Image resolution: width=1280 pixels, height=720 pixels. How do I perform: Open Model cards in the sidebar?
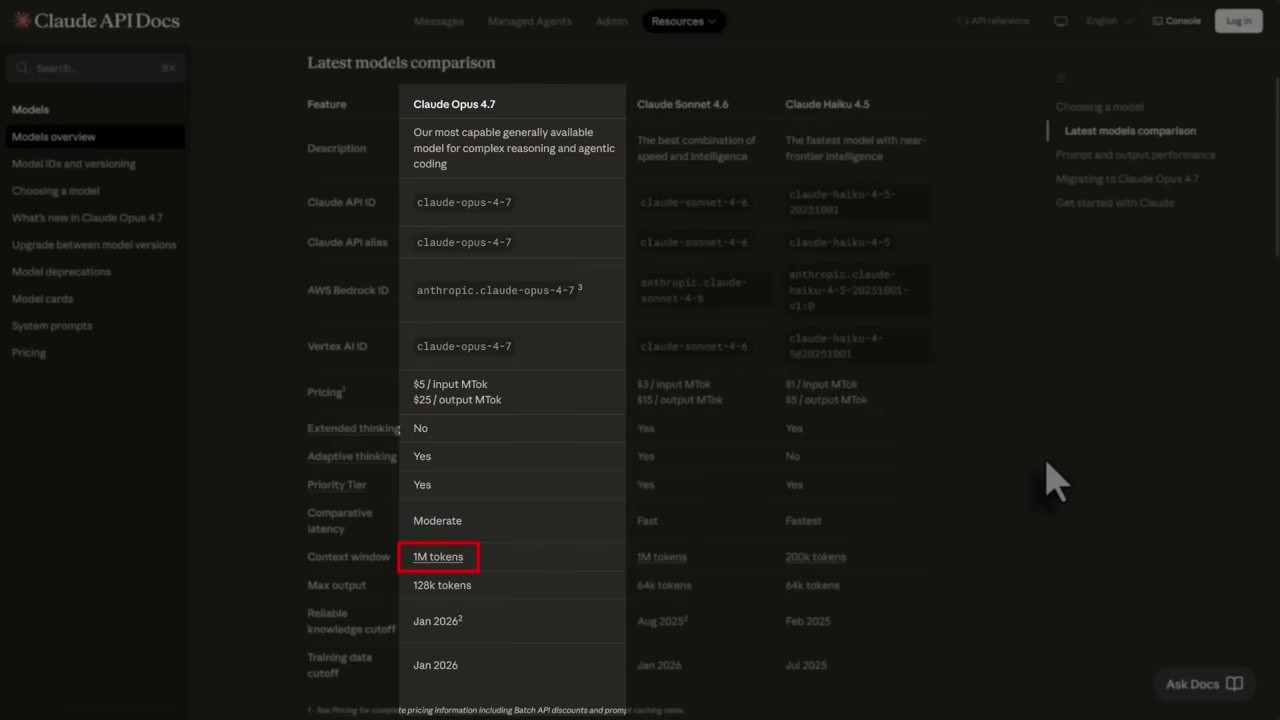(42, 299)
